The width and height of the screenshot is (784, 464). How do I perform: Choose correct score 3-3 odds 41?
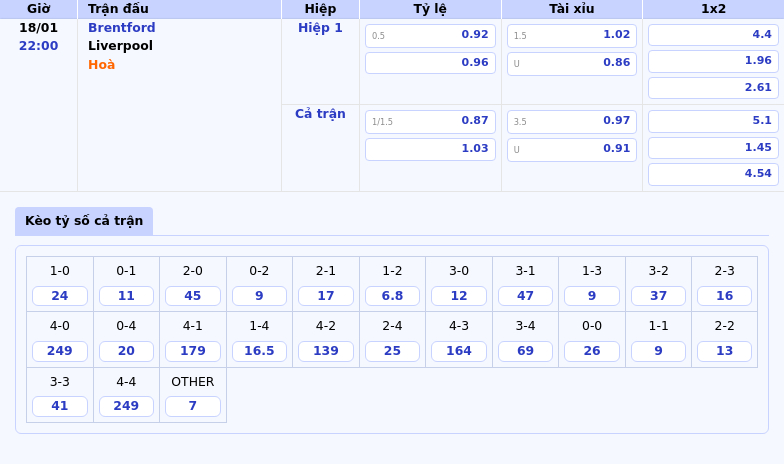(60, 406)
